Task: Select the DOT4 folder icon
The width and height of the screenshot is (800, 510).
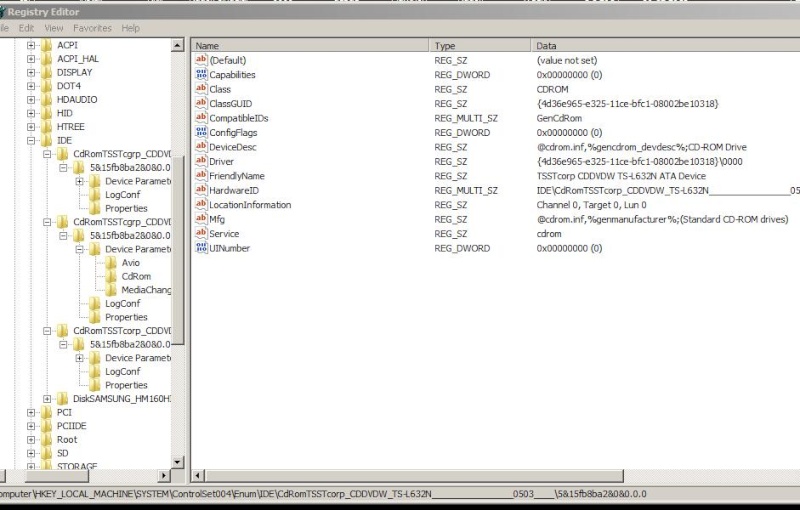Action: [x=46, y=86]
